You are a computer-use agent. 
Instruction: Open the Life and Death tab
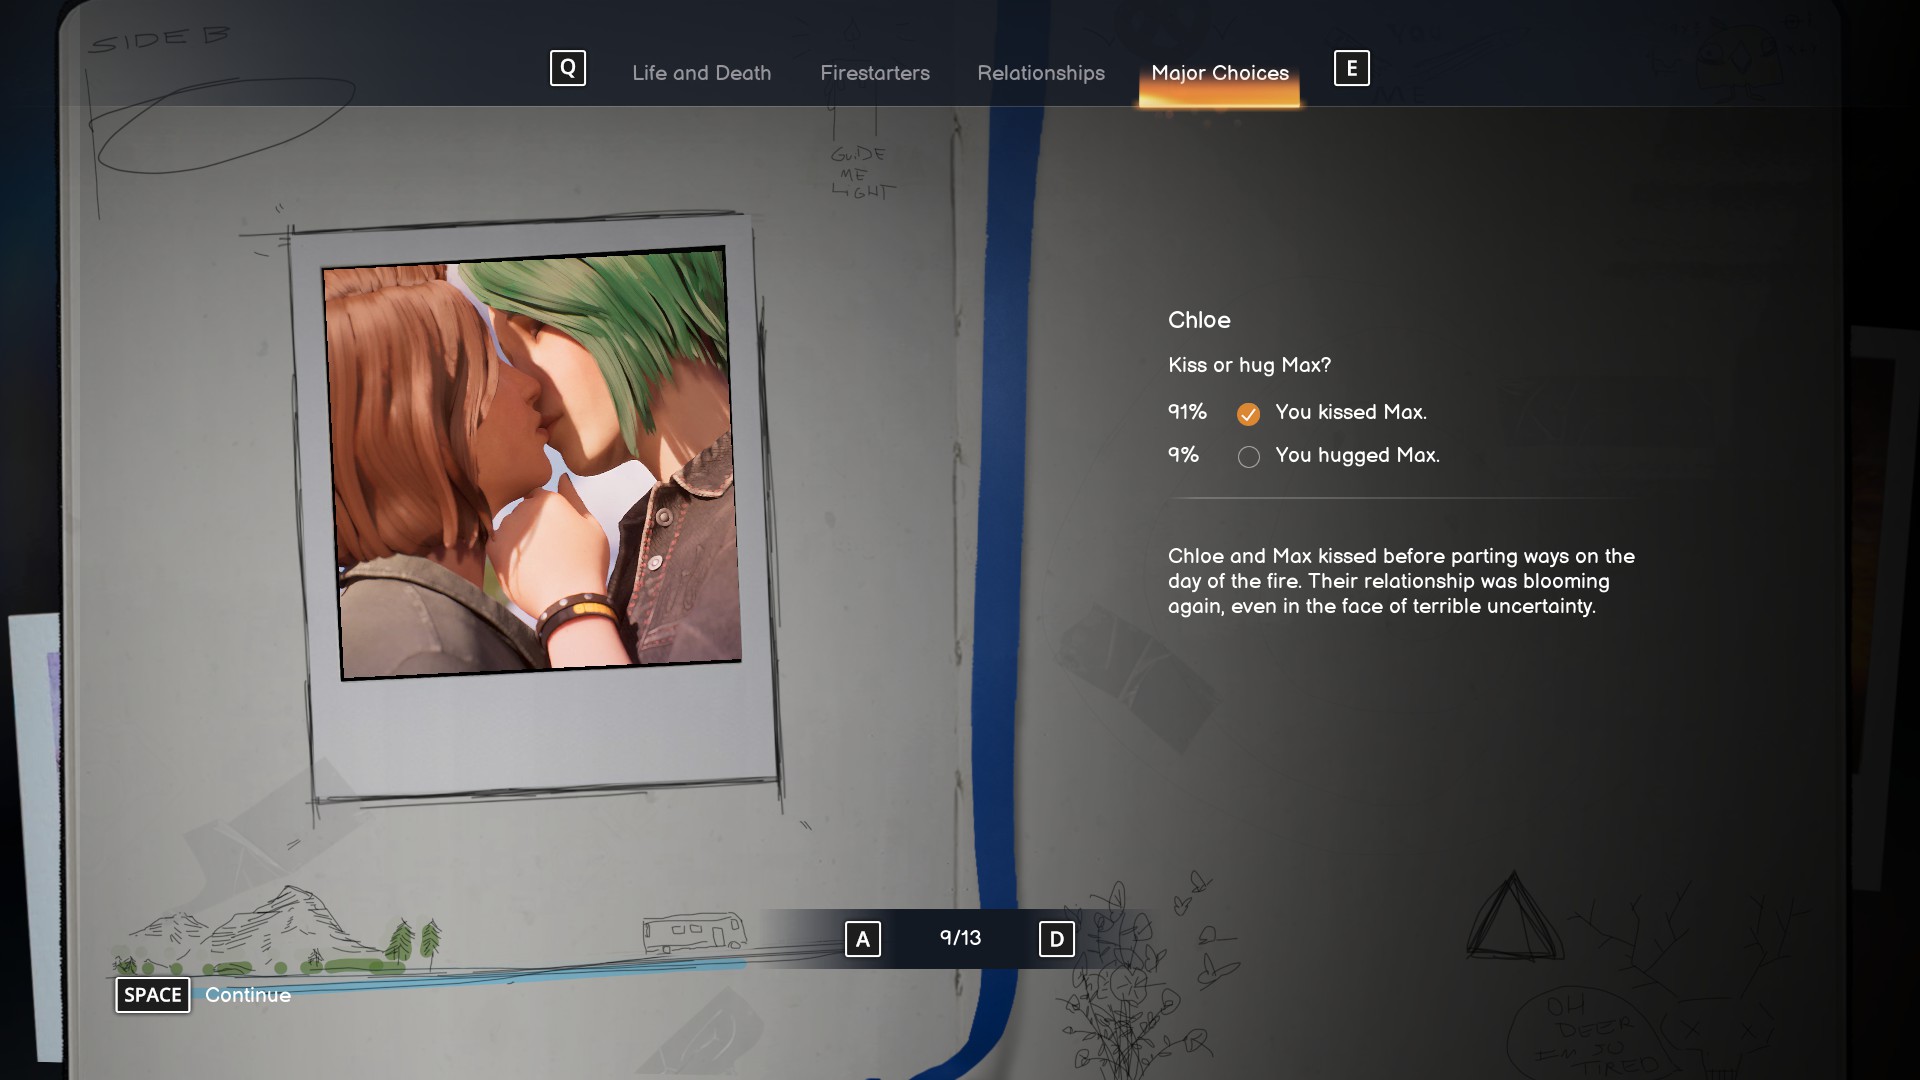coord(701,73)
